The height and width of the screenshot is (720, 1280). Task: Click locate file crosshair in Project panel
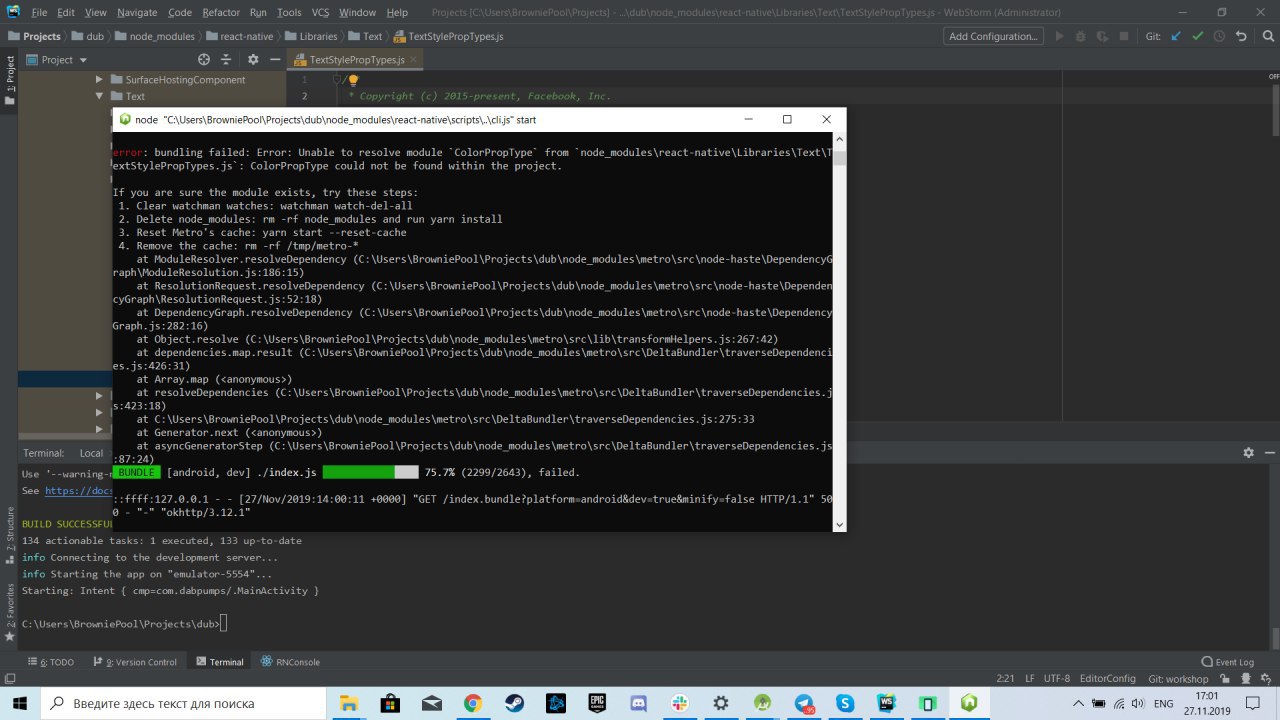click(204, 60)
